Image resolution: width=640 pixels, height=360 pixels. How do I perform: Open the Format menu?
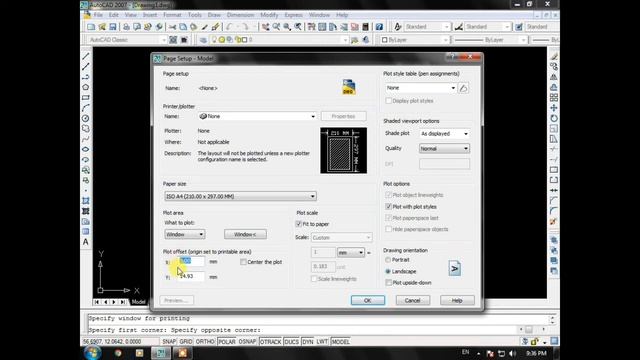pyautogui.click(x=172, y=15)
